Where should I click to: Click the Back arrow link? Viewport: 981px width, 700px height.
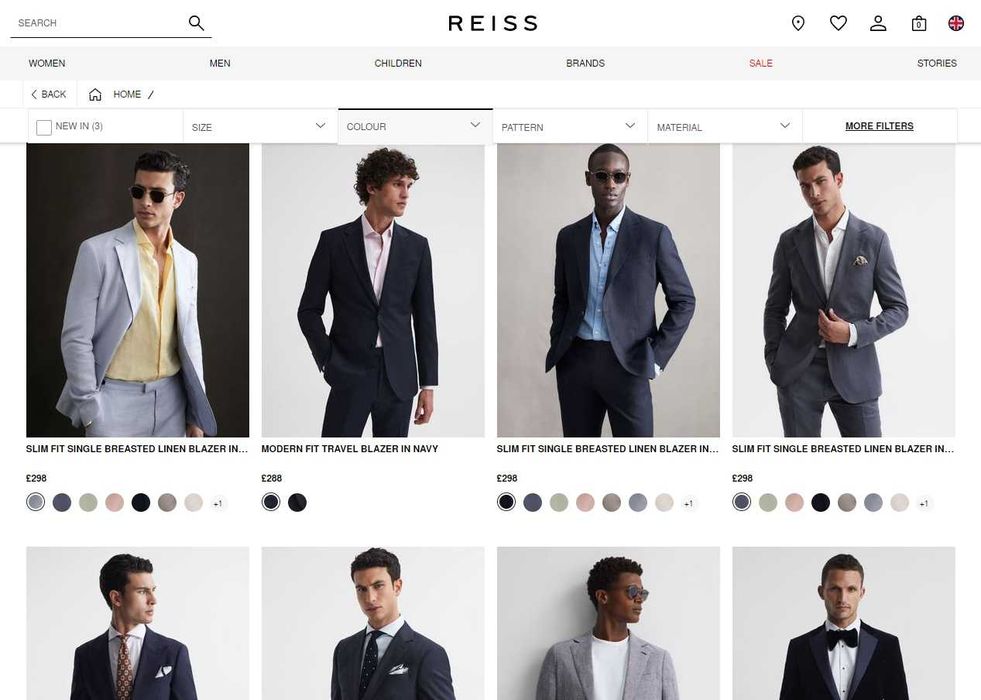tap(48, 95)
